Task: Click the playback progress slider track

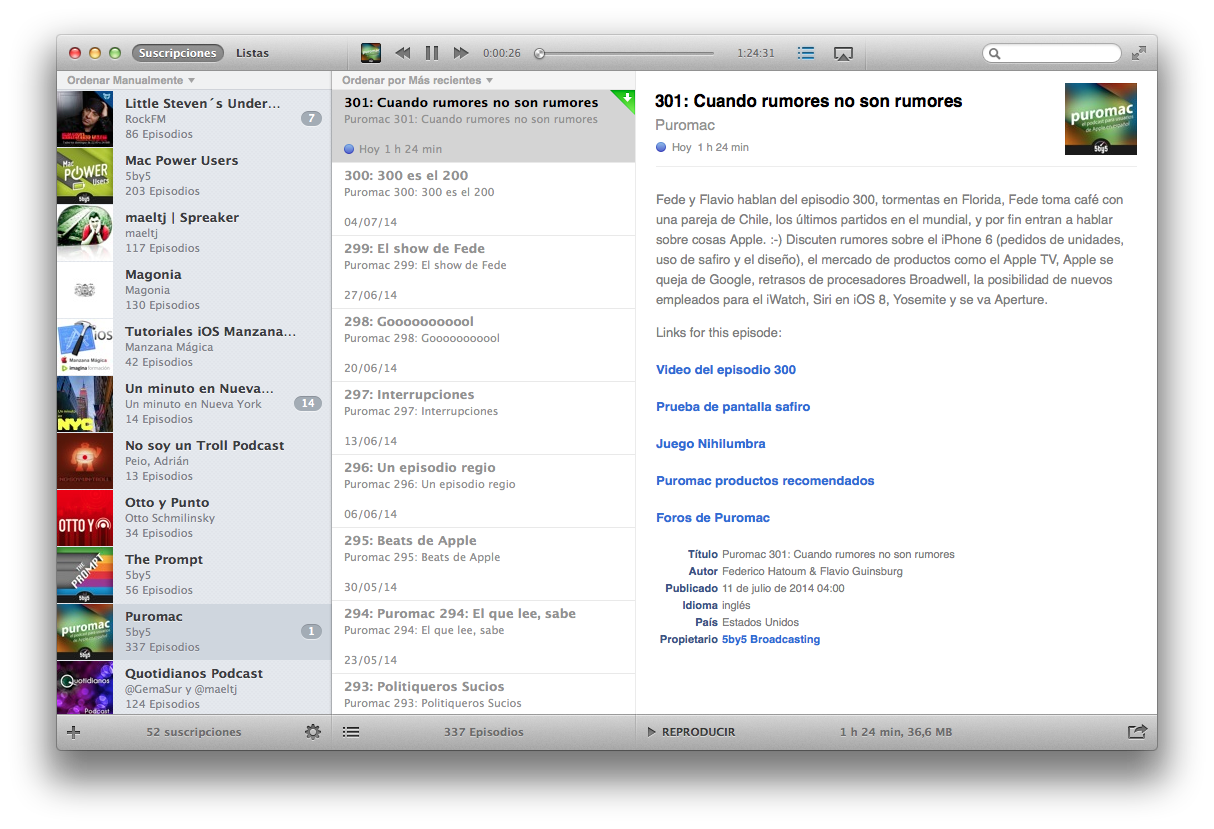Action: (626, 53)
